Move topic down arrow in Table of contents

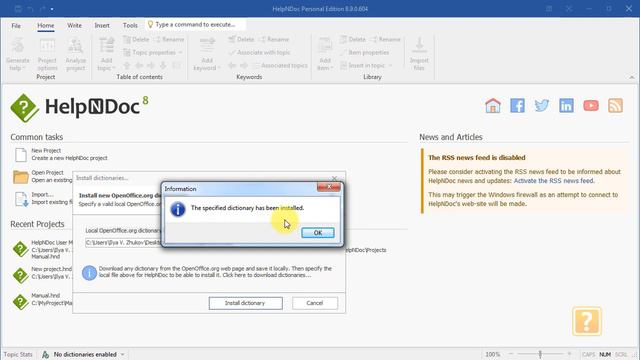(163, 65)
